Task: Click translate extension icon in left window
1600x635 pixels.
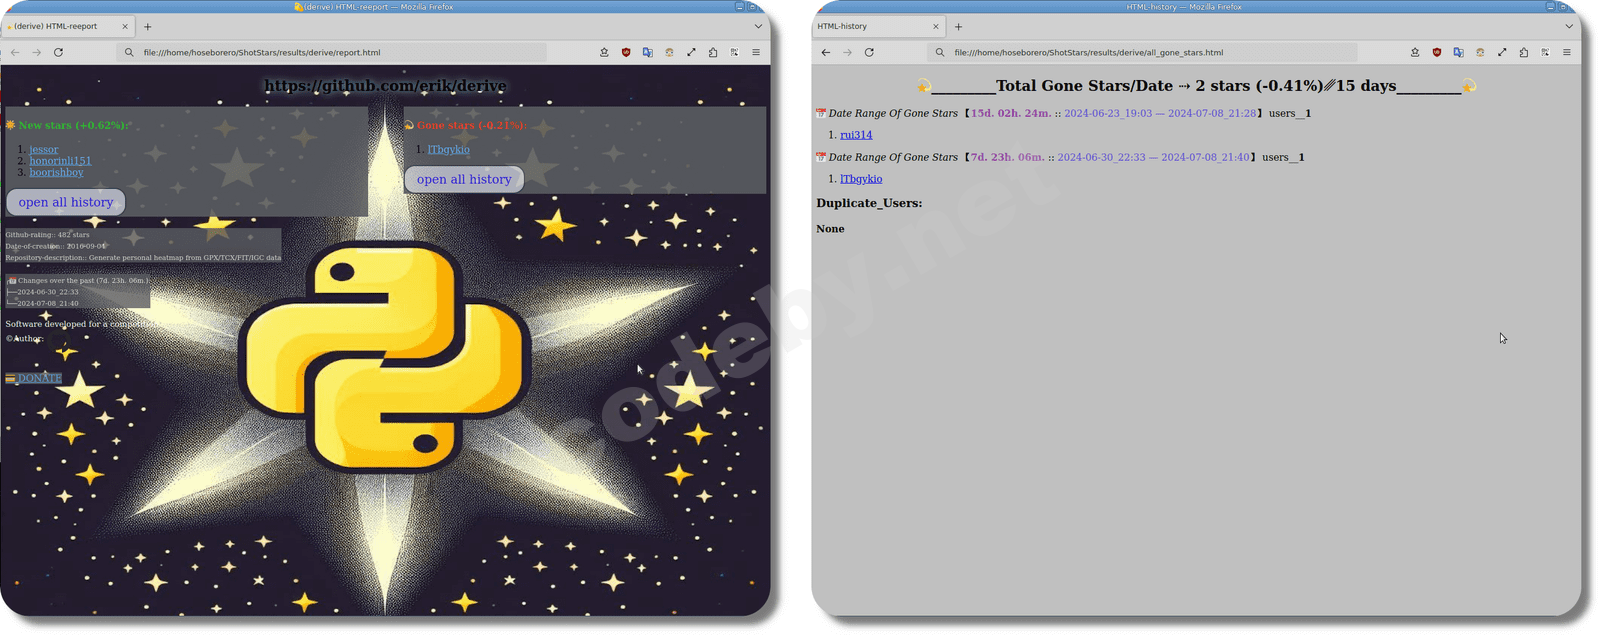Action: coord(648,52)
